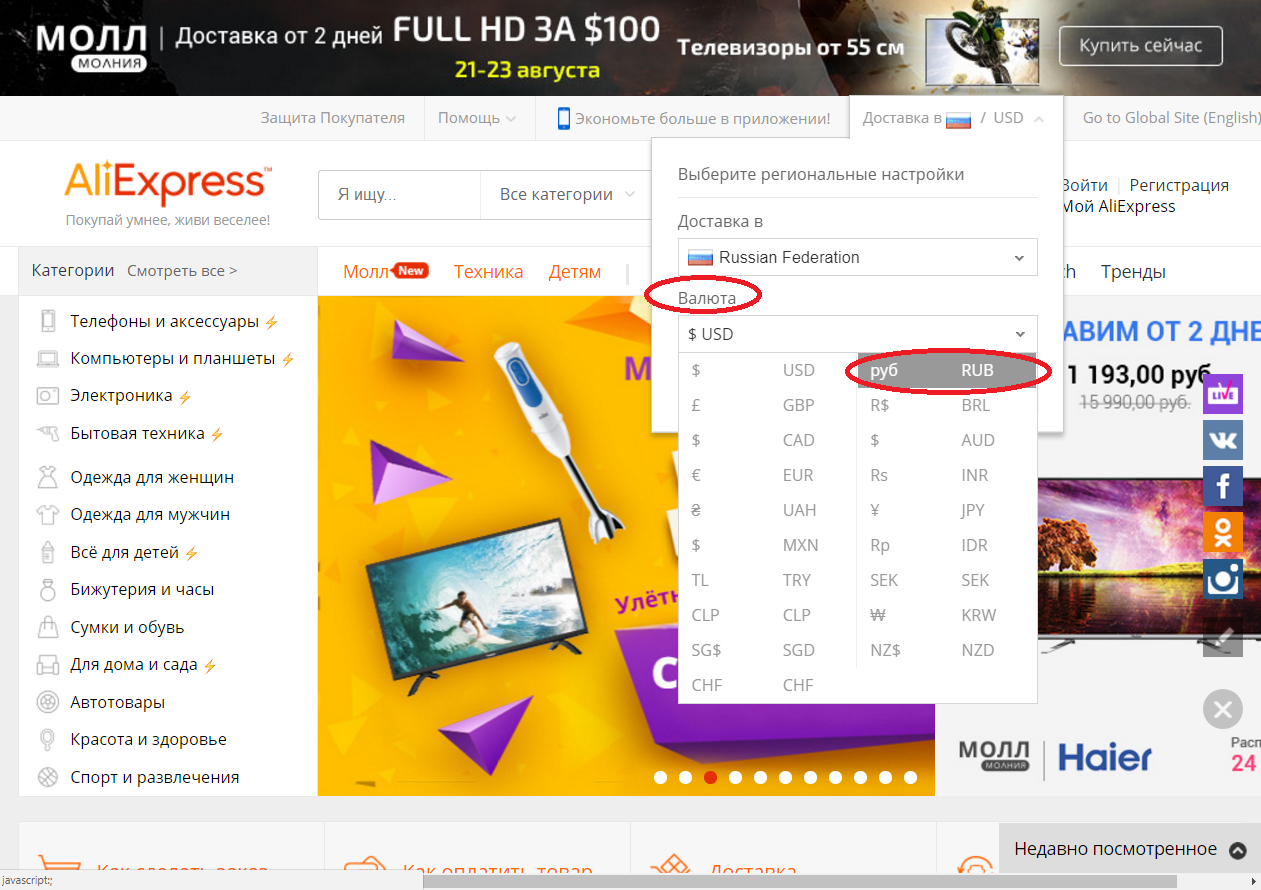Select JPY currency option
1261x890 pixels.
tap(947, 510)
